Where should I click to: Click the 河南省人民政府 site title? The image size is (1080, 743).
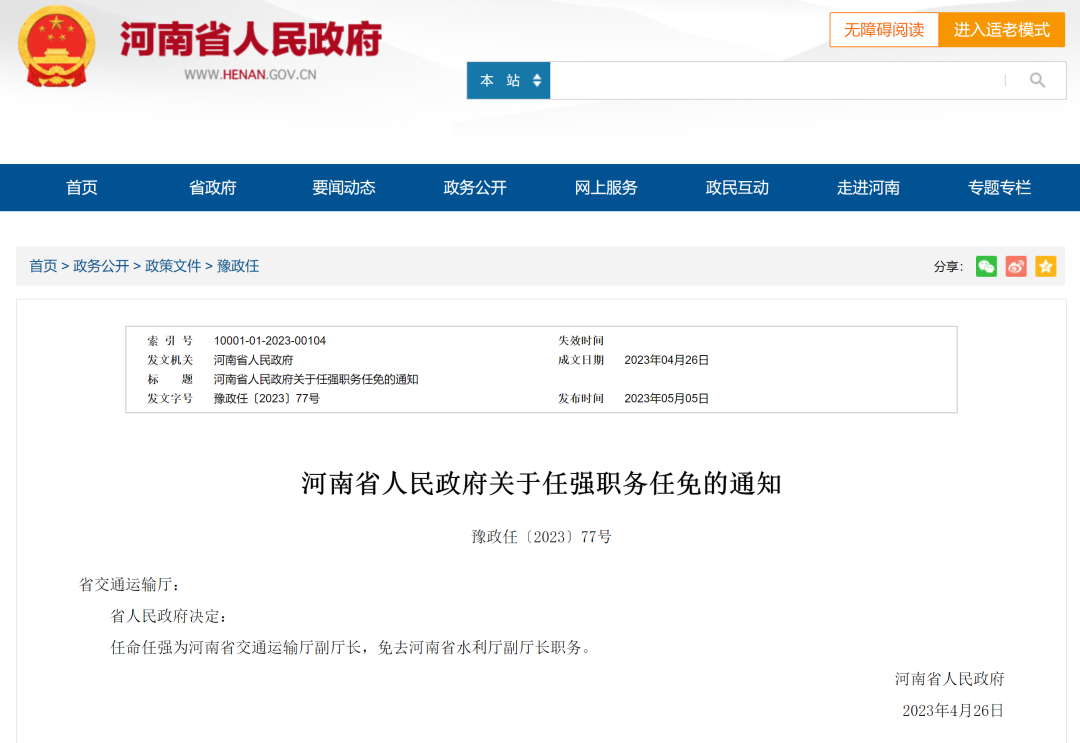point(251,39)
